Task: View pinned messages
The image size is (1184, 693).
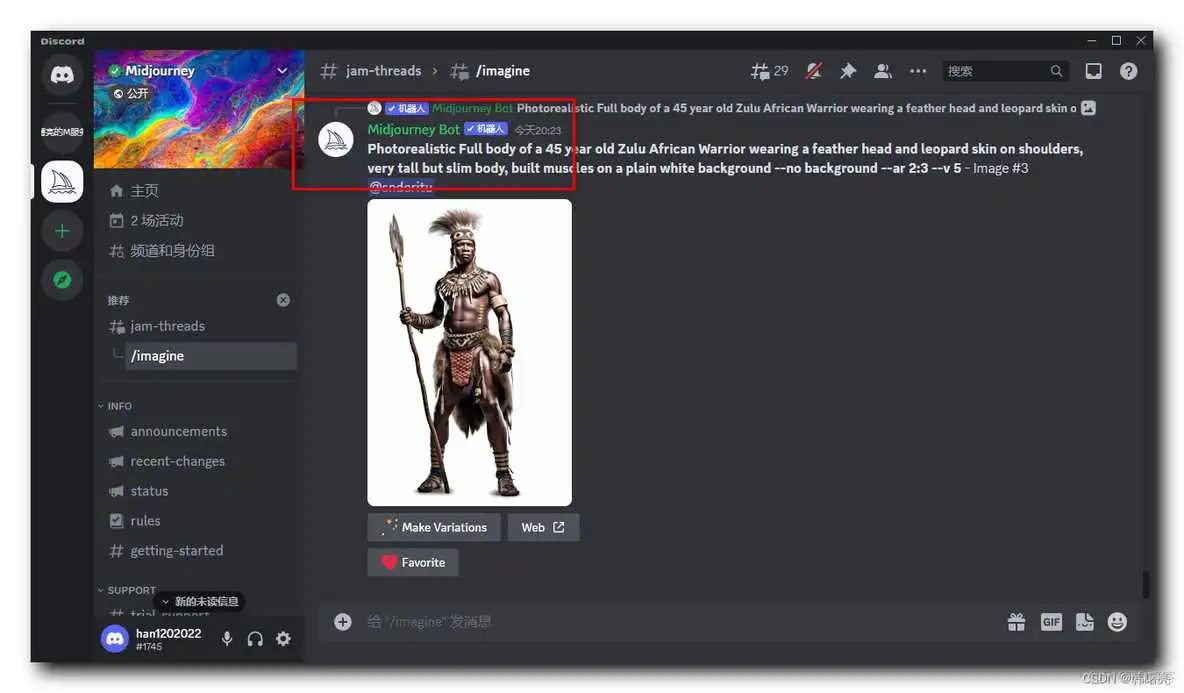Action: click(847, 70)
